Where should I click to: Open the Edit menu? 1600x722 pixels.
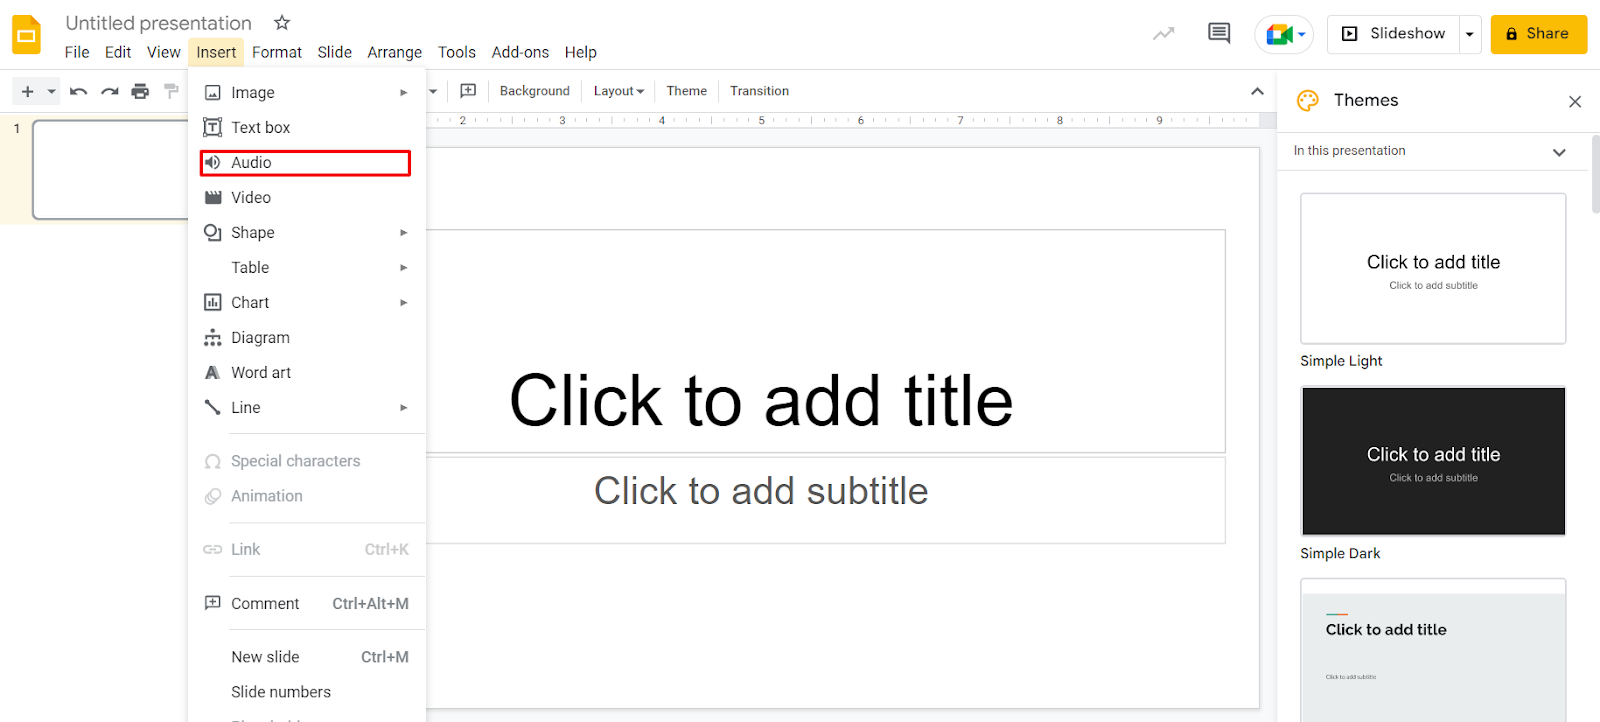(x=118, y=52)
